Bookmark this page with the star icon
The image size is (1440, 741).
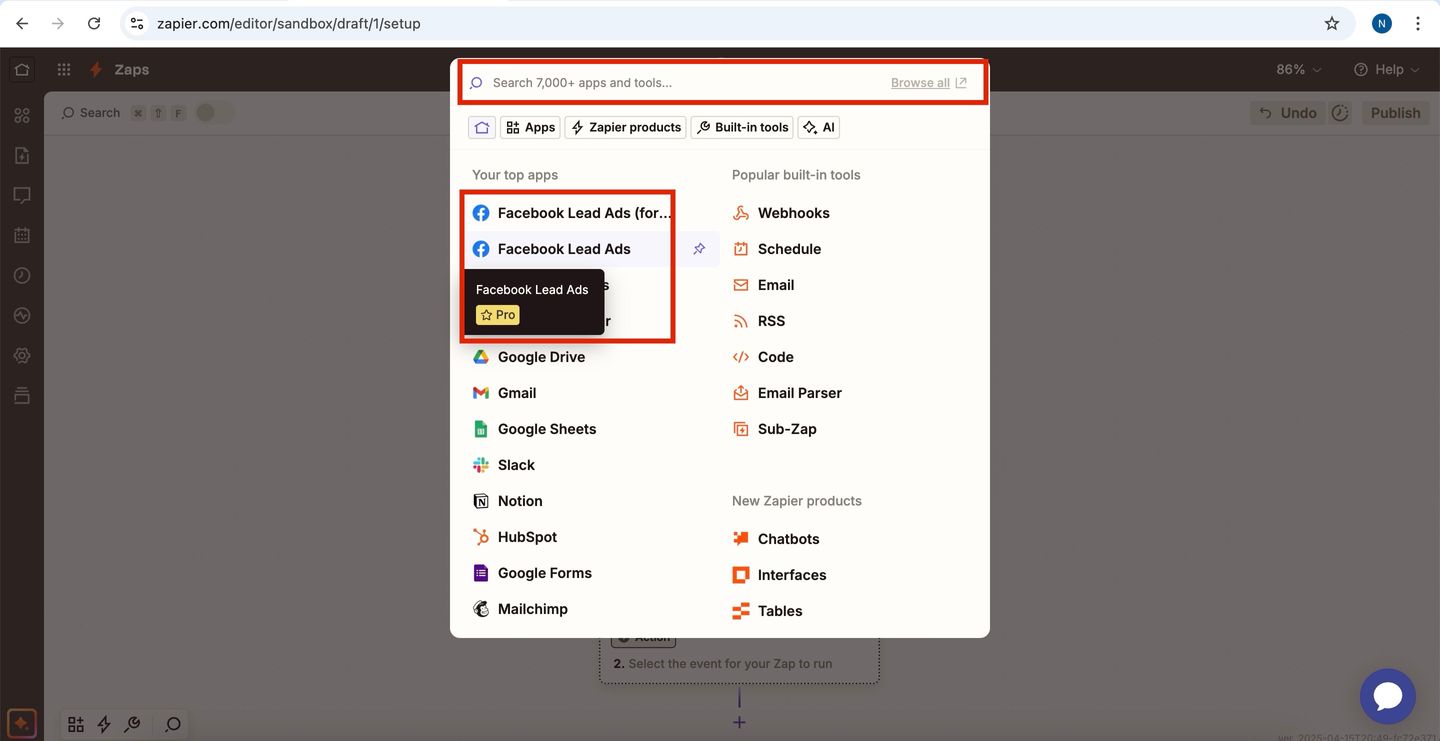tap(1332, 23)
